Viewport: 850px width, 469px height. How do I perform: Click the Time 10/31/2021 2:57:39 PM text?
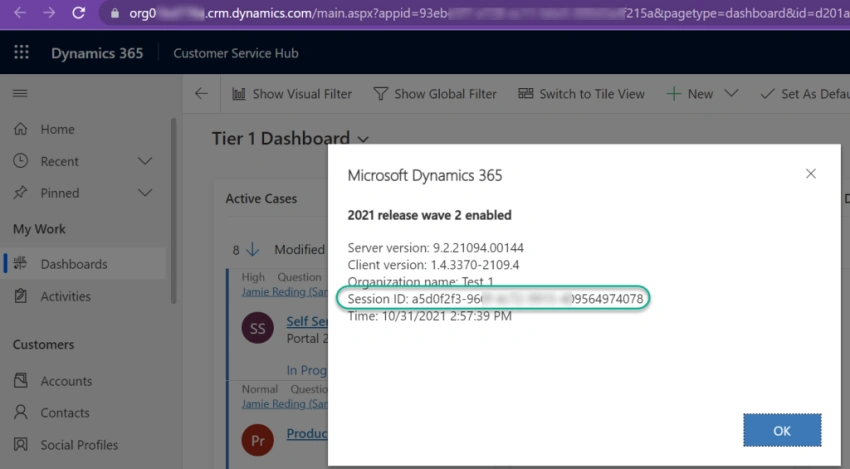[429, 316]
